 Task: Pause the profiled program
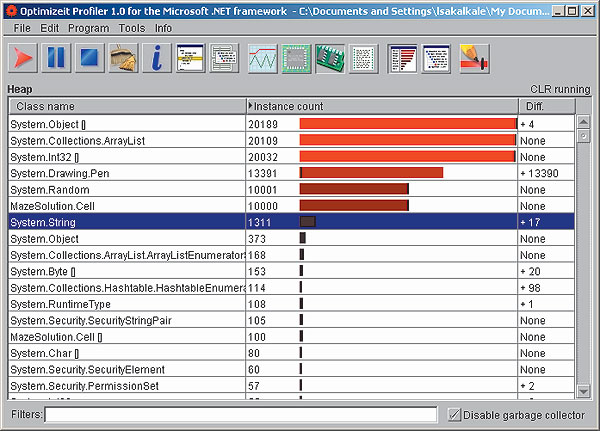[x=56, y=58]
